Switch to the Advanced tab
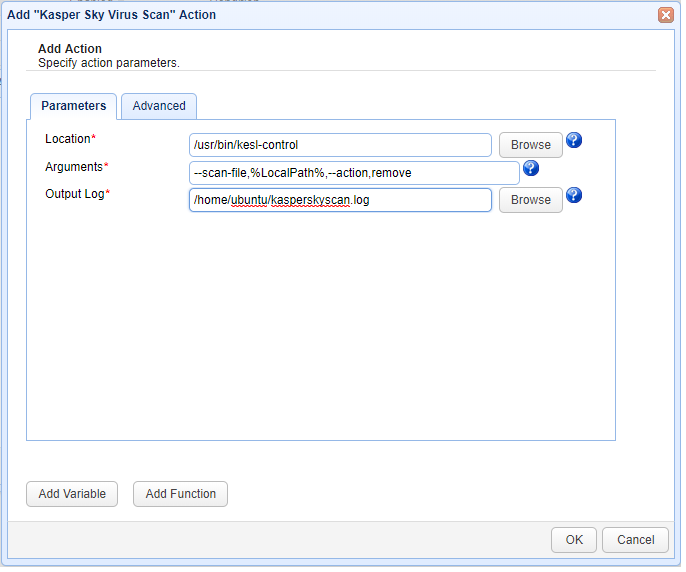Image resolution: width=686 pixels, height=572 pixels. 160,107
